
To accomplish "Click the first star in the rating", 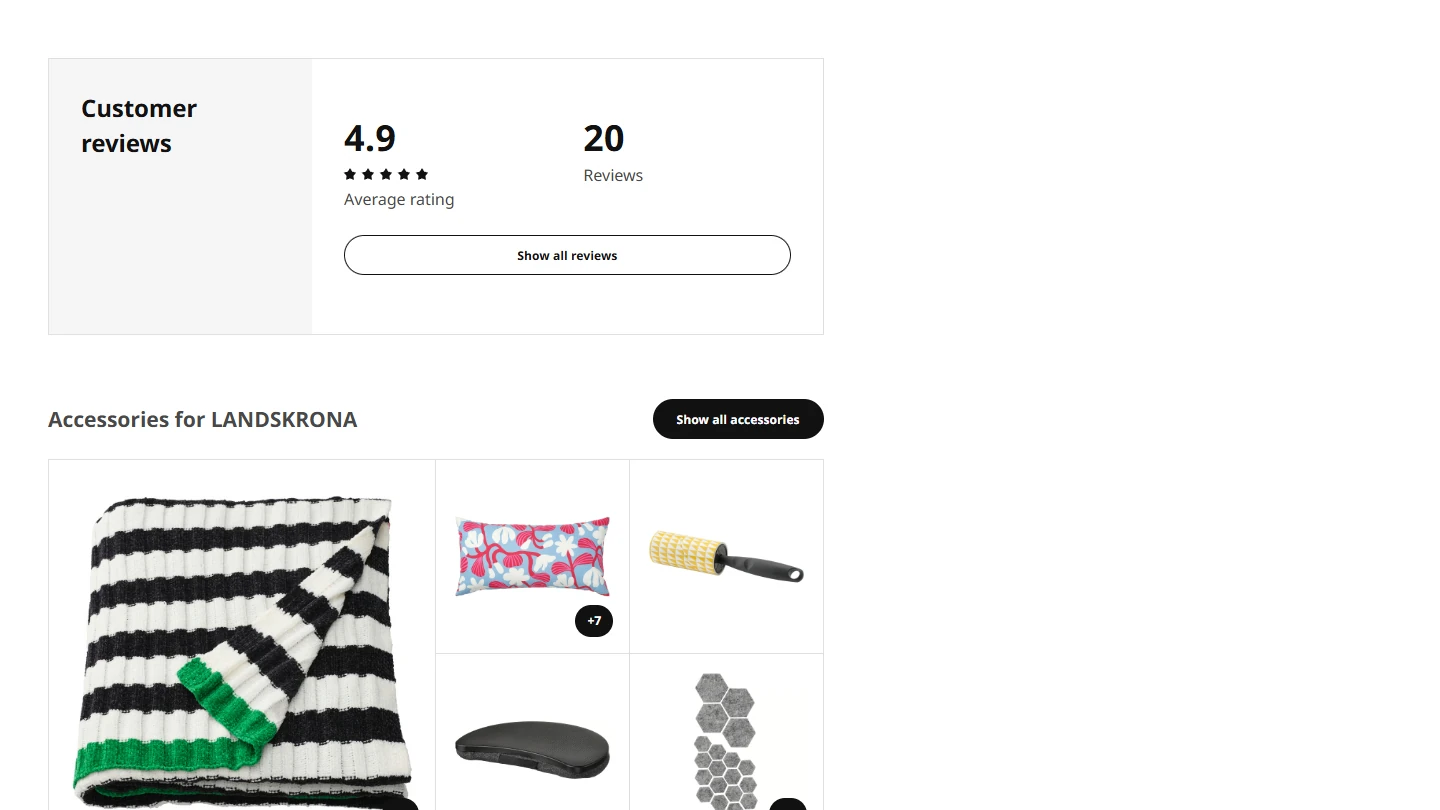I will point(350,174).
